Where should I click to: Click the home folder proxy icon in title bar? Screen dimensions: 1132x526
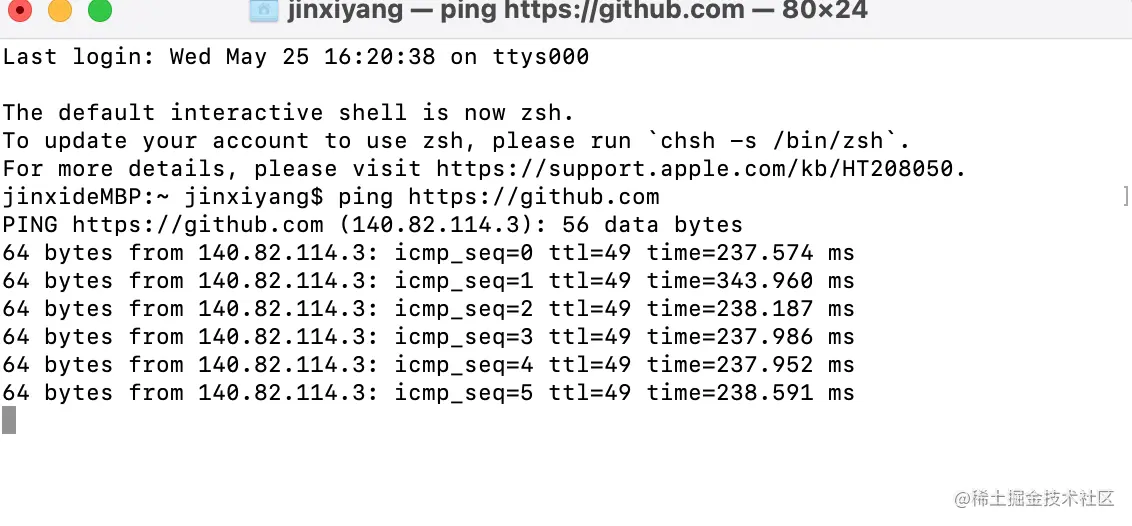tap(263, 11)
